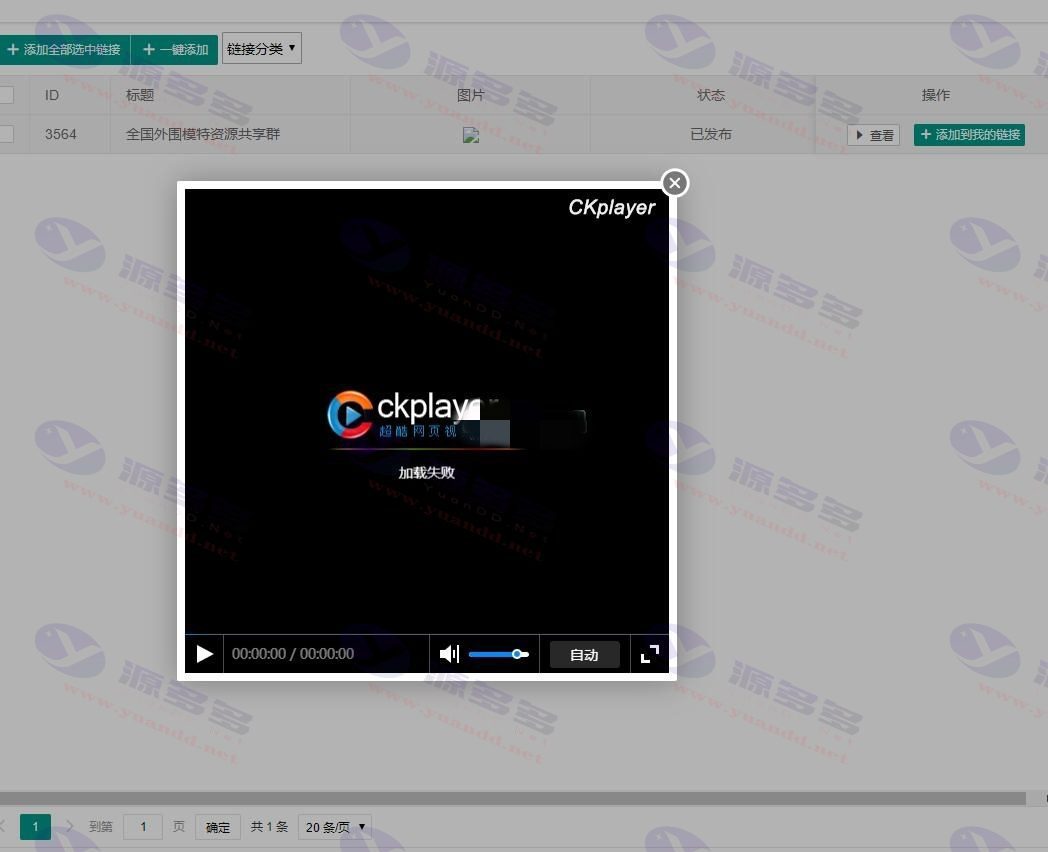Click the 操作 column header
The width and height of the screenshot is (1048, 852).
pyautogui.click(x=935, y=95)
